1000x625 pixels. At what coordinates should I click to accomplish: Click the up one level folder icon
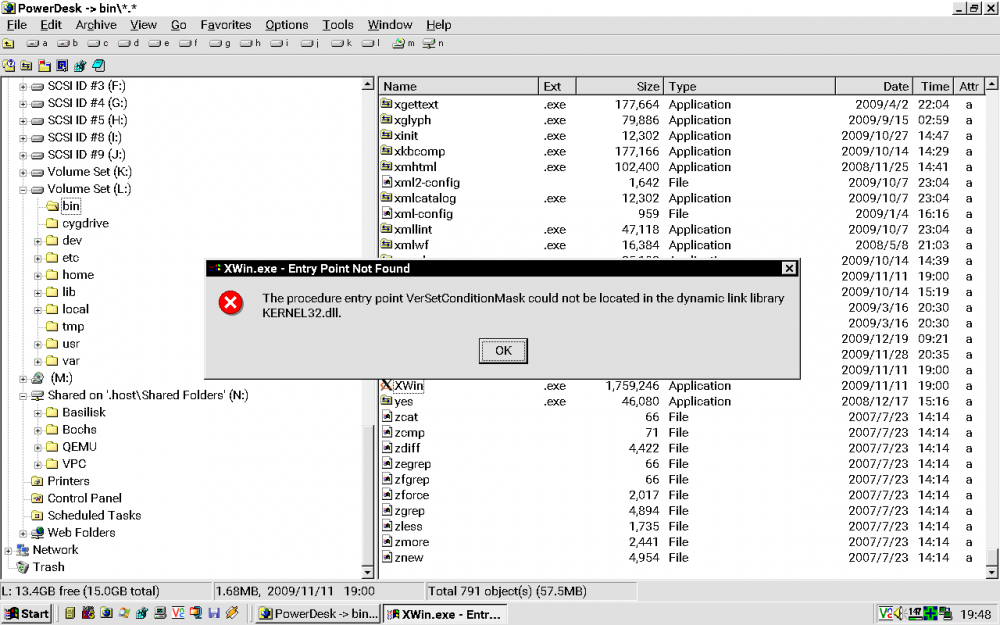9,44
